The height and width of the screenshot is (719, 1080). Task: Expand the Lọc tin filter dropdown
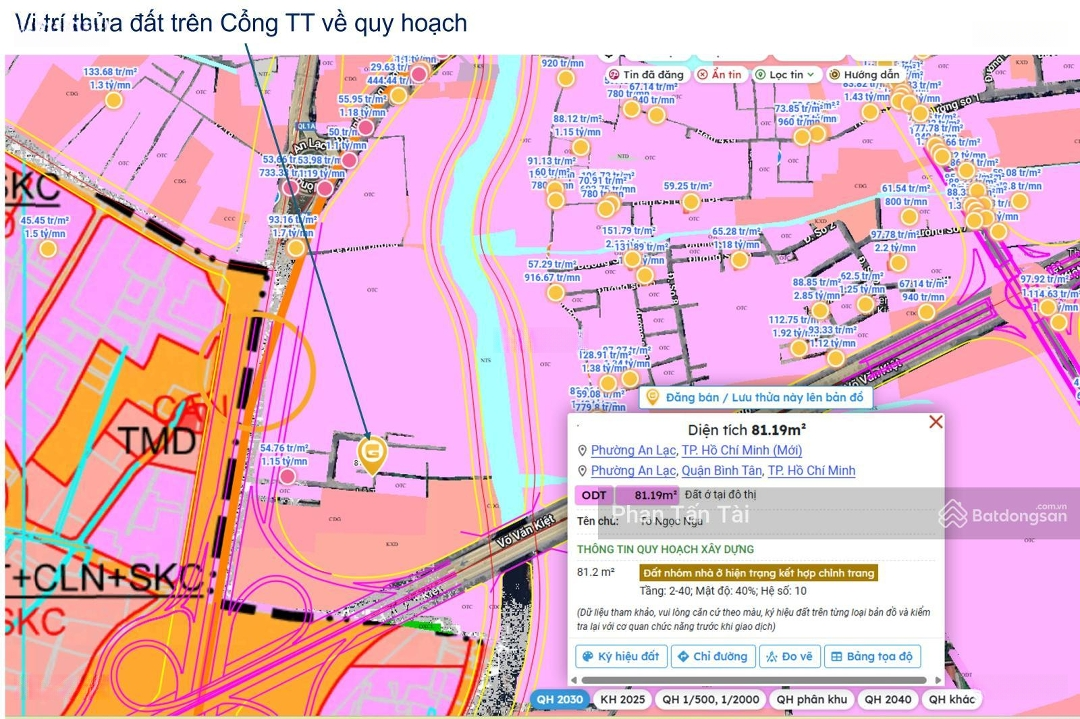[787, 75]
